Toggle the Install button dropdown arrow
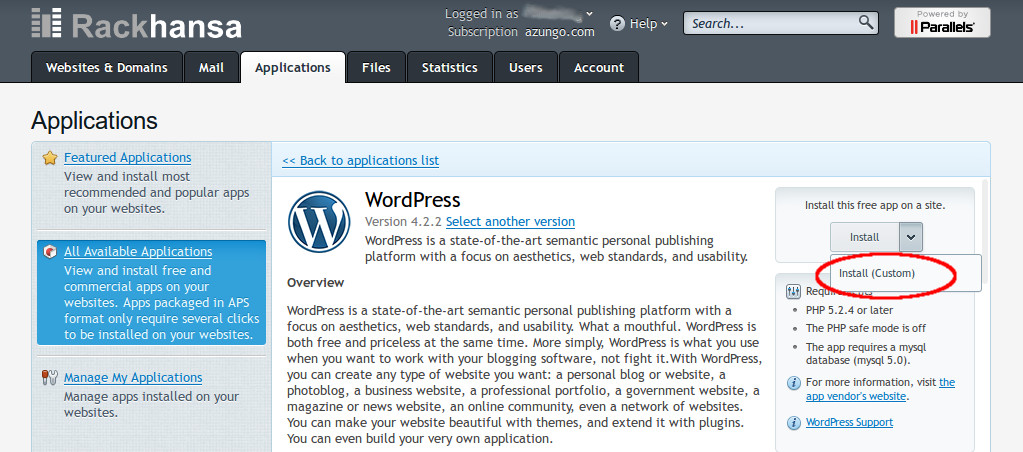This screenshot has width=1023, height=452. click(911, 237)
